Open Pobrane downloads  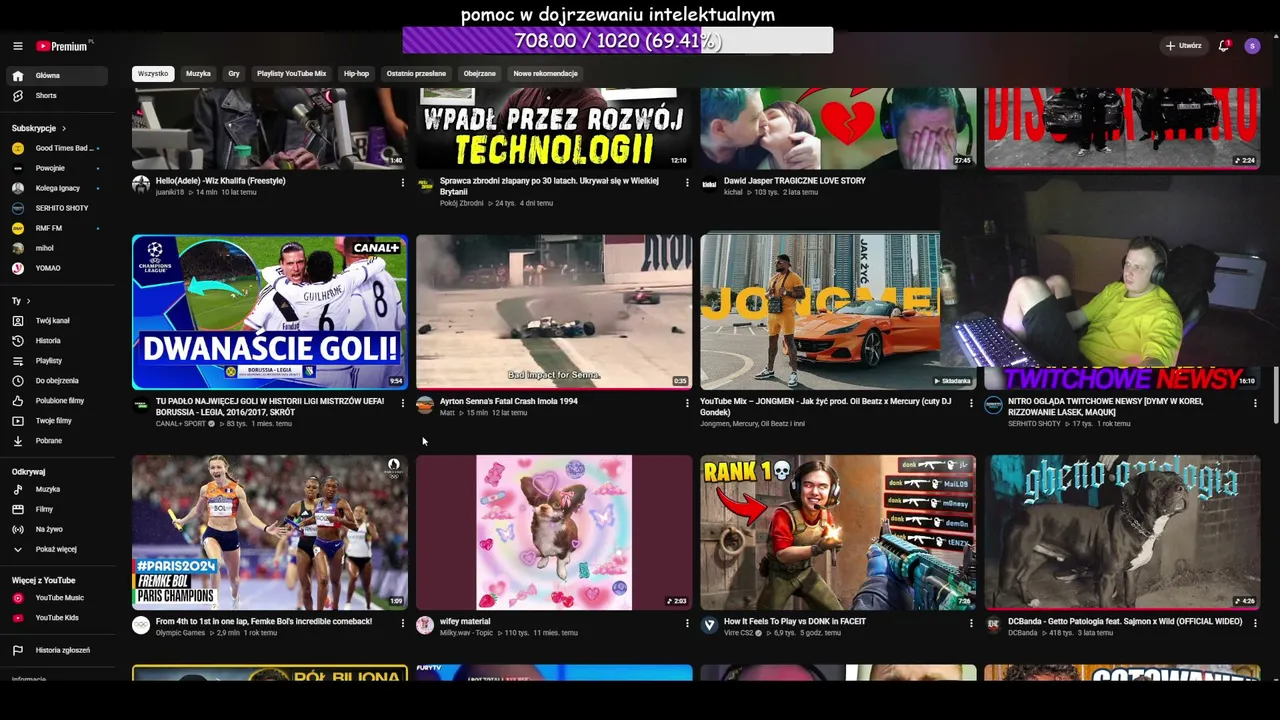59,441
